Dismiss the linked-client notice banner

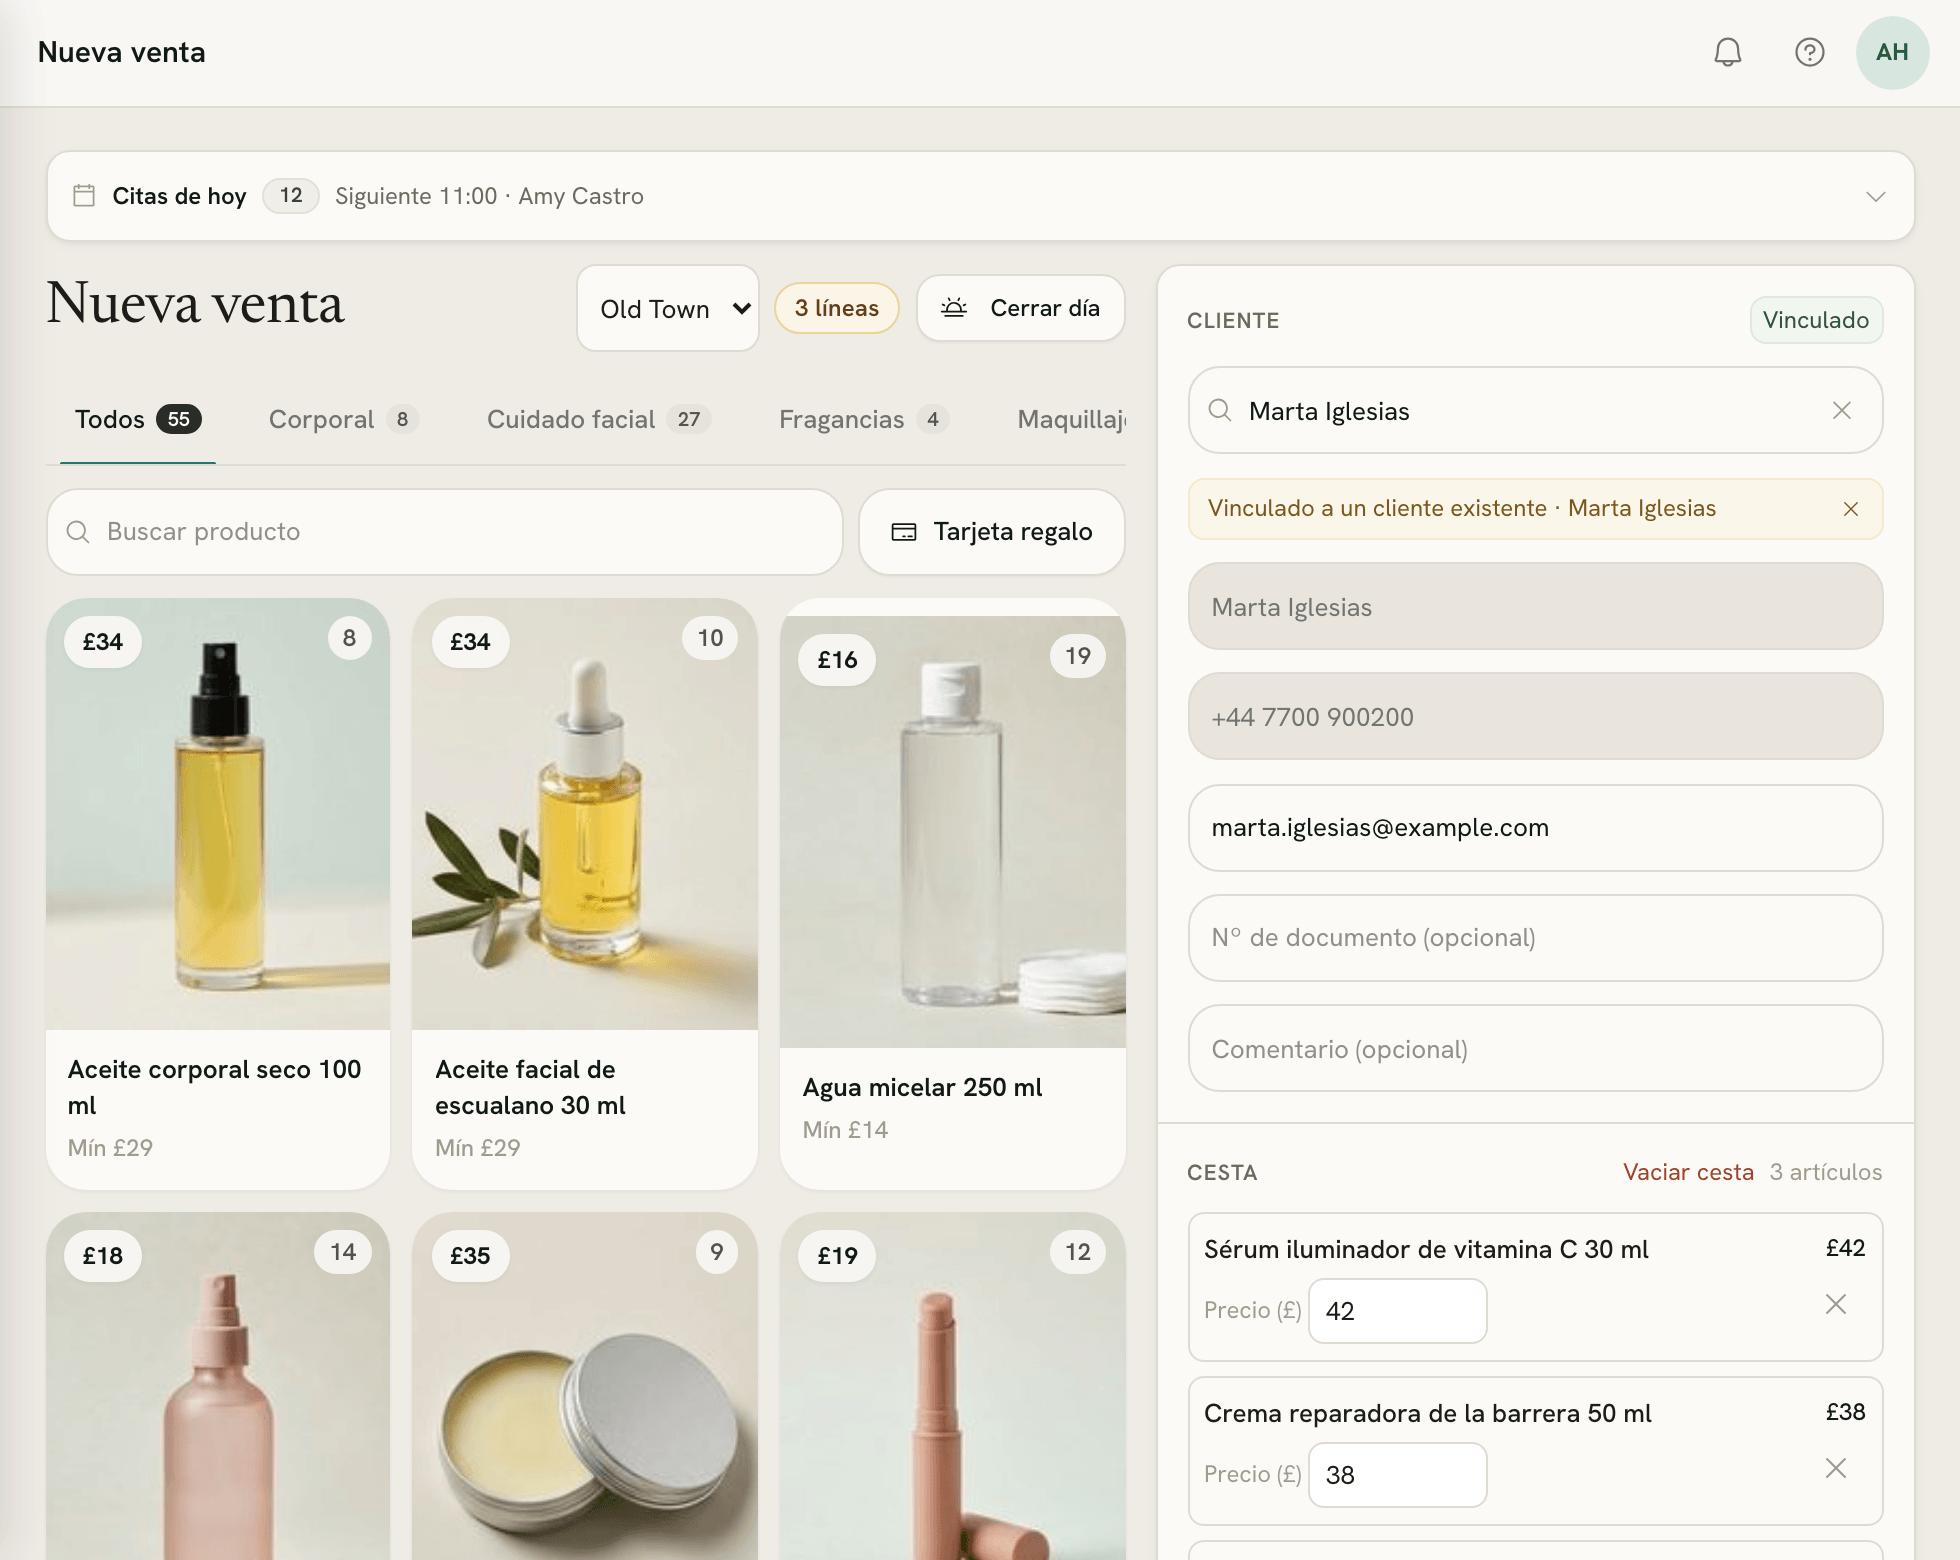(1851, 509)
